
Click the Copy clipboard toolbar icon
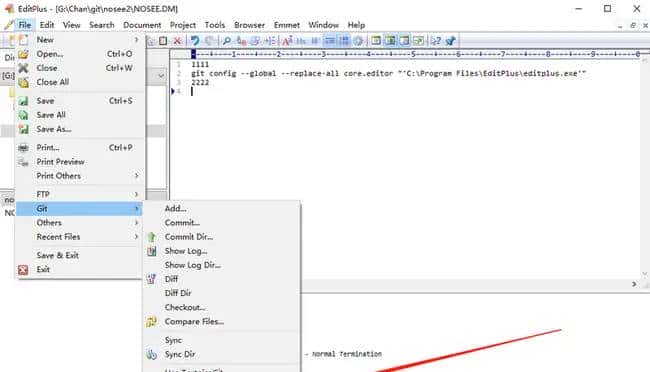click(x=150, y=41)
